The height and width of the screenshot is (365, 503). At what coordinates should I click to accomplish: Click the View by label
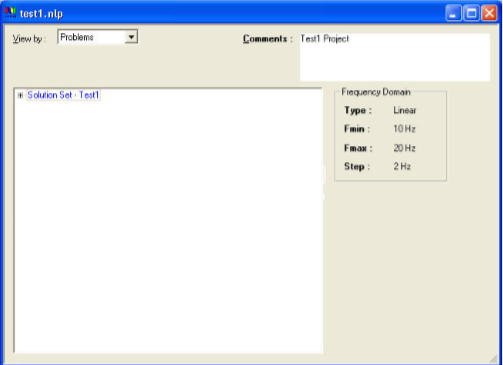28,39
